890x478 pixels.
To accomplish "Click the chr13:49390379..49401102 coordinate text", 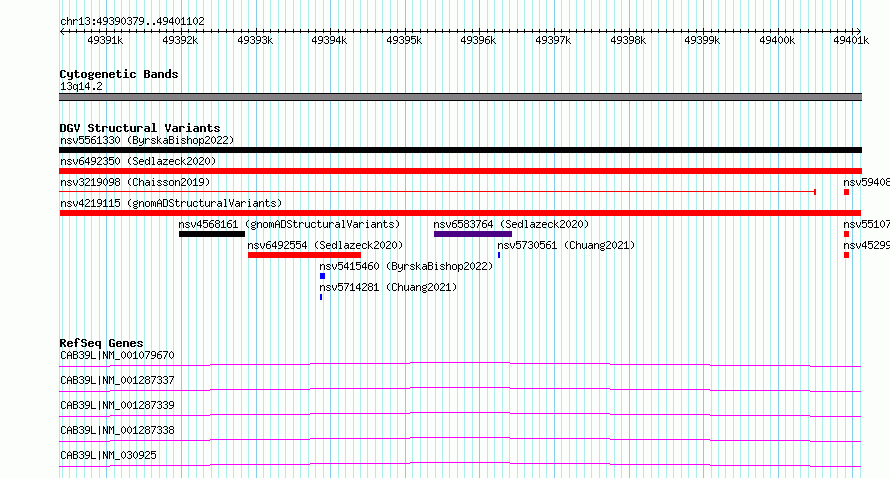I will click(x=132, y=21).
